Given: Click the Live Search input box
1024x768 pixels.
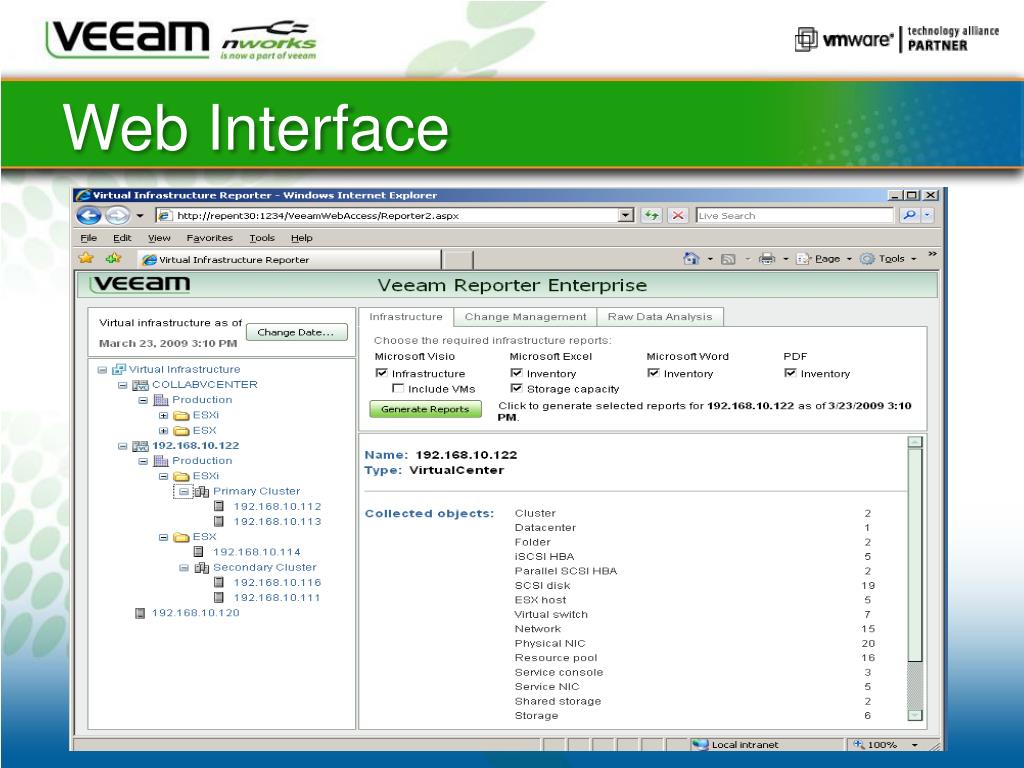Looking at the screenshot, I should [x=794, y=215].
